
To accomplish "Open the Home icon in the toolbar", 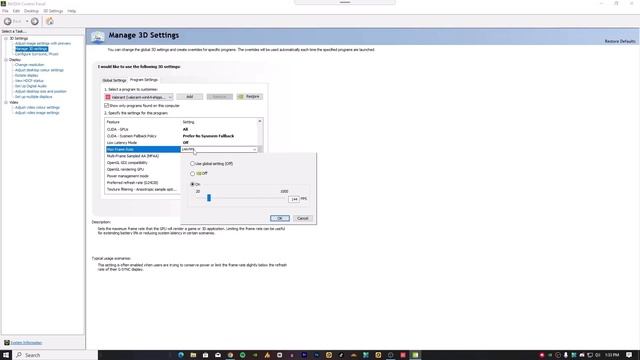I will tap(50, 21).
